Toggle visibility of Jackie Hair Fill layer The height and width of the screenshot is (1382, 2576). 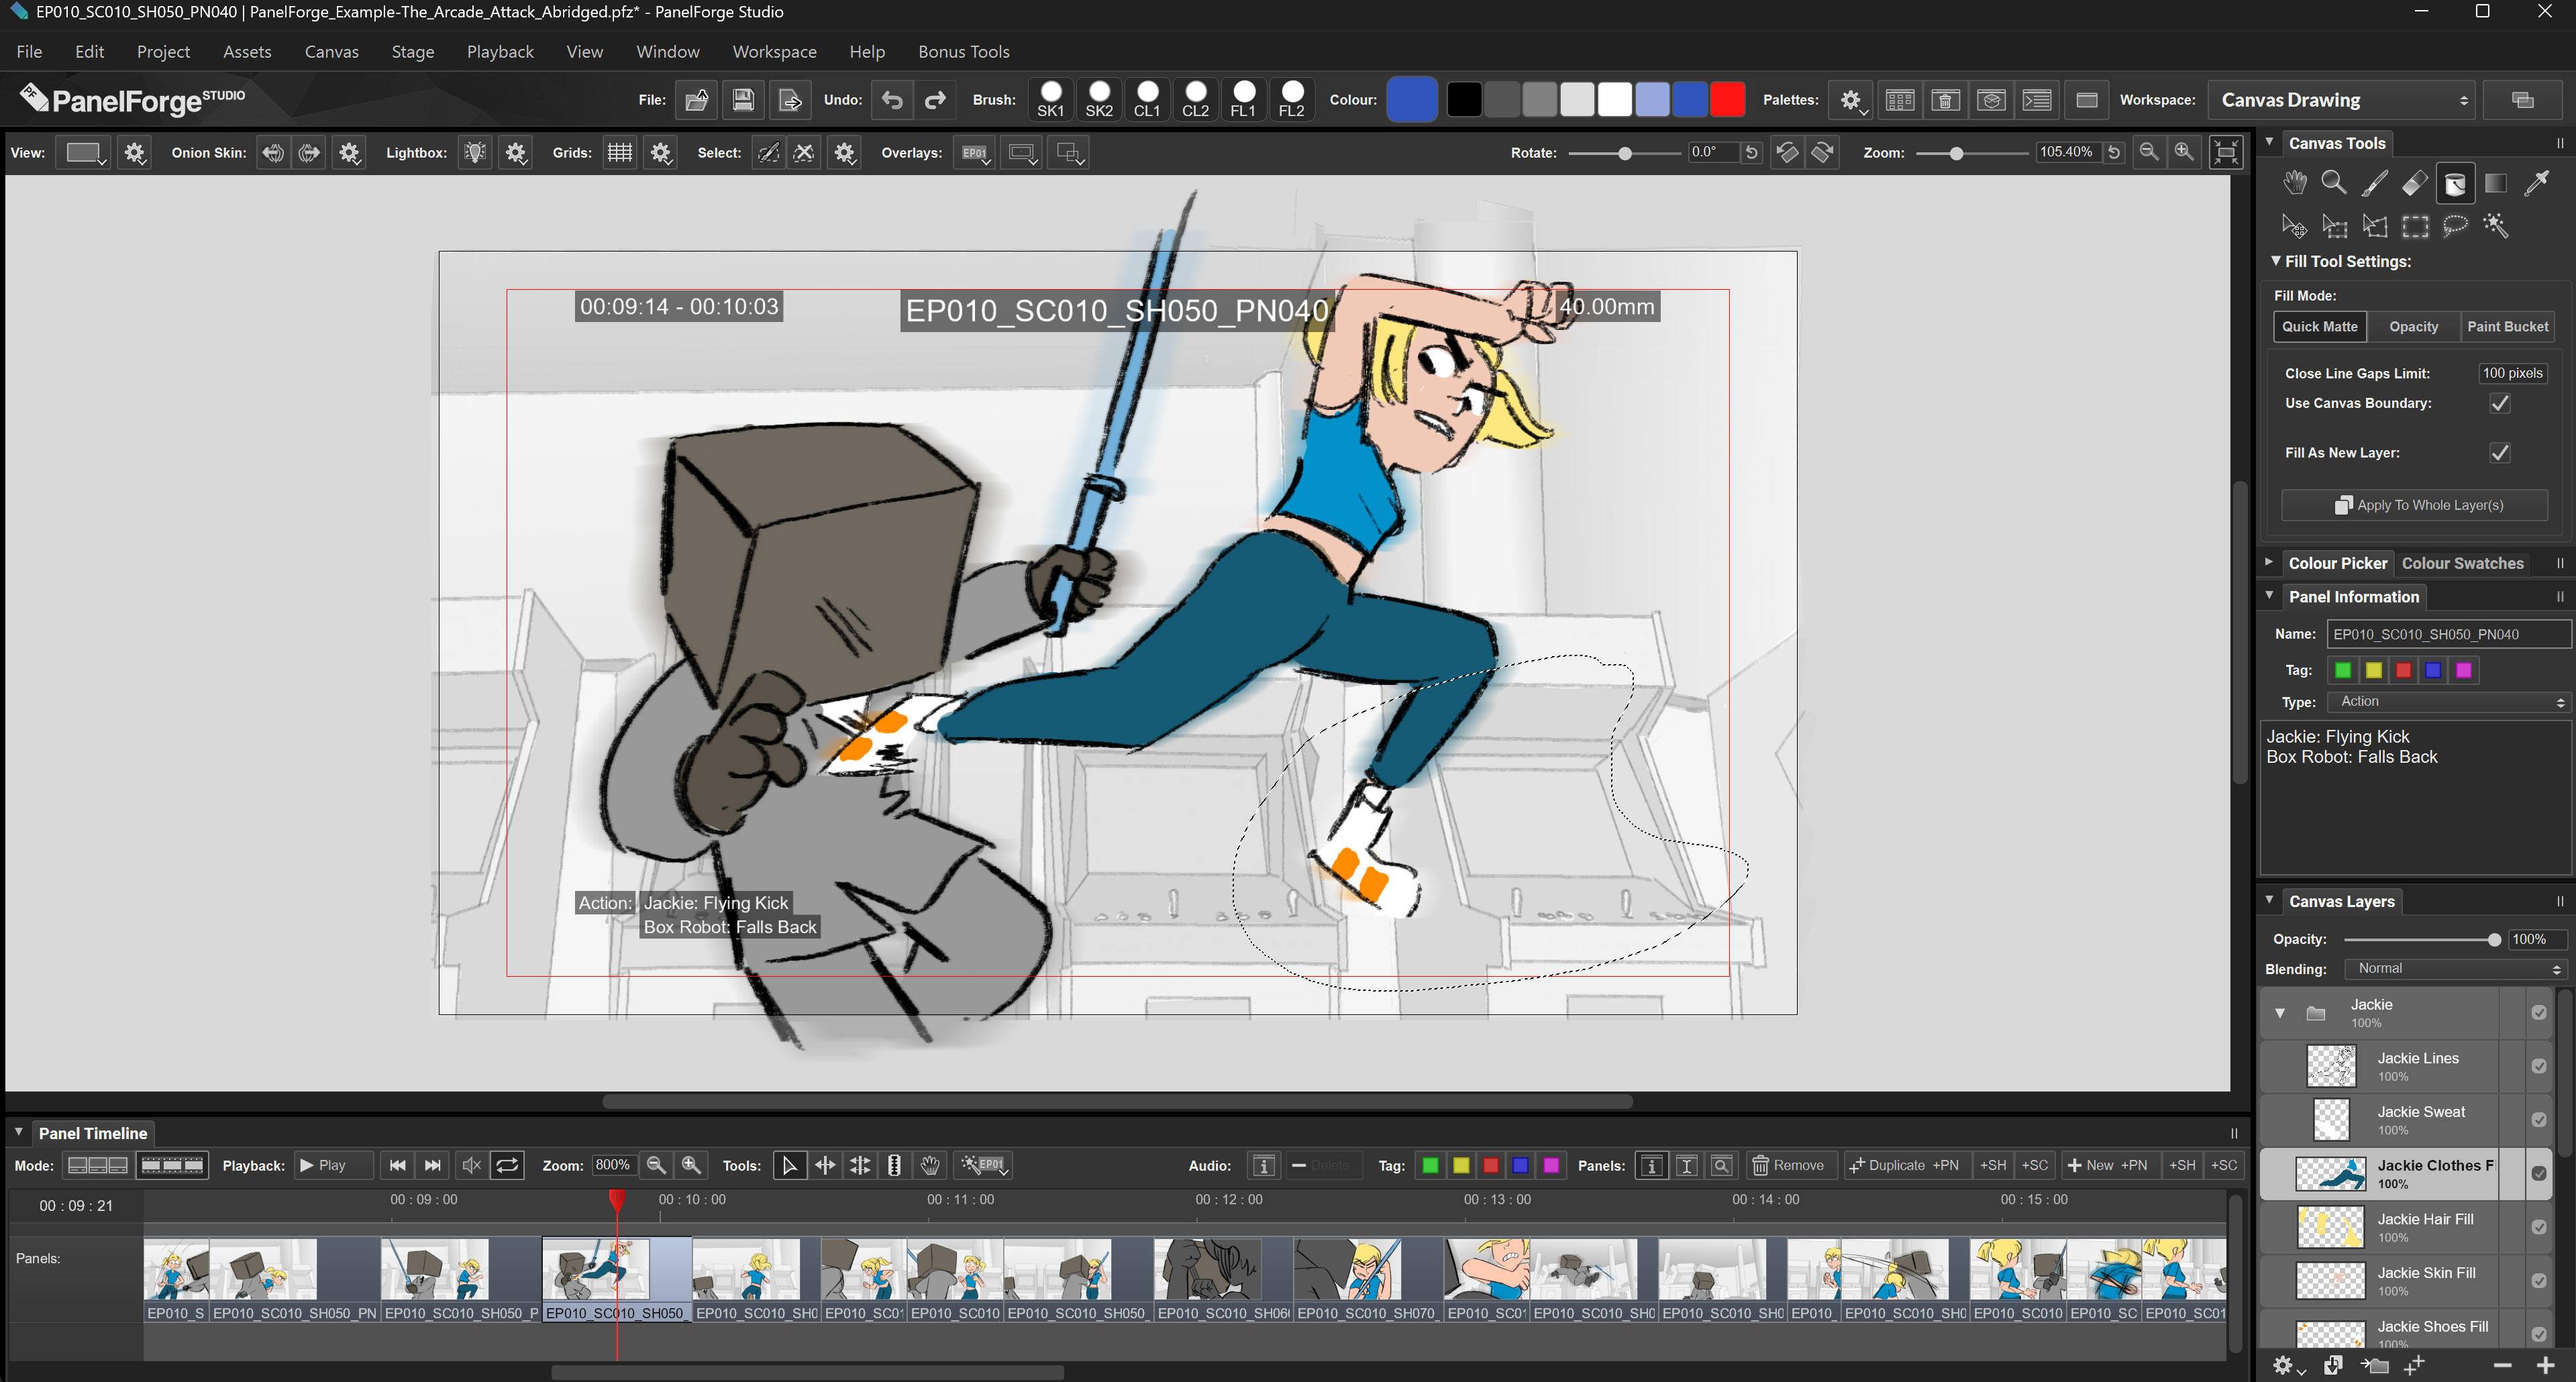pyautogui.click(x=2538, y=1227)
